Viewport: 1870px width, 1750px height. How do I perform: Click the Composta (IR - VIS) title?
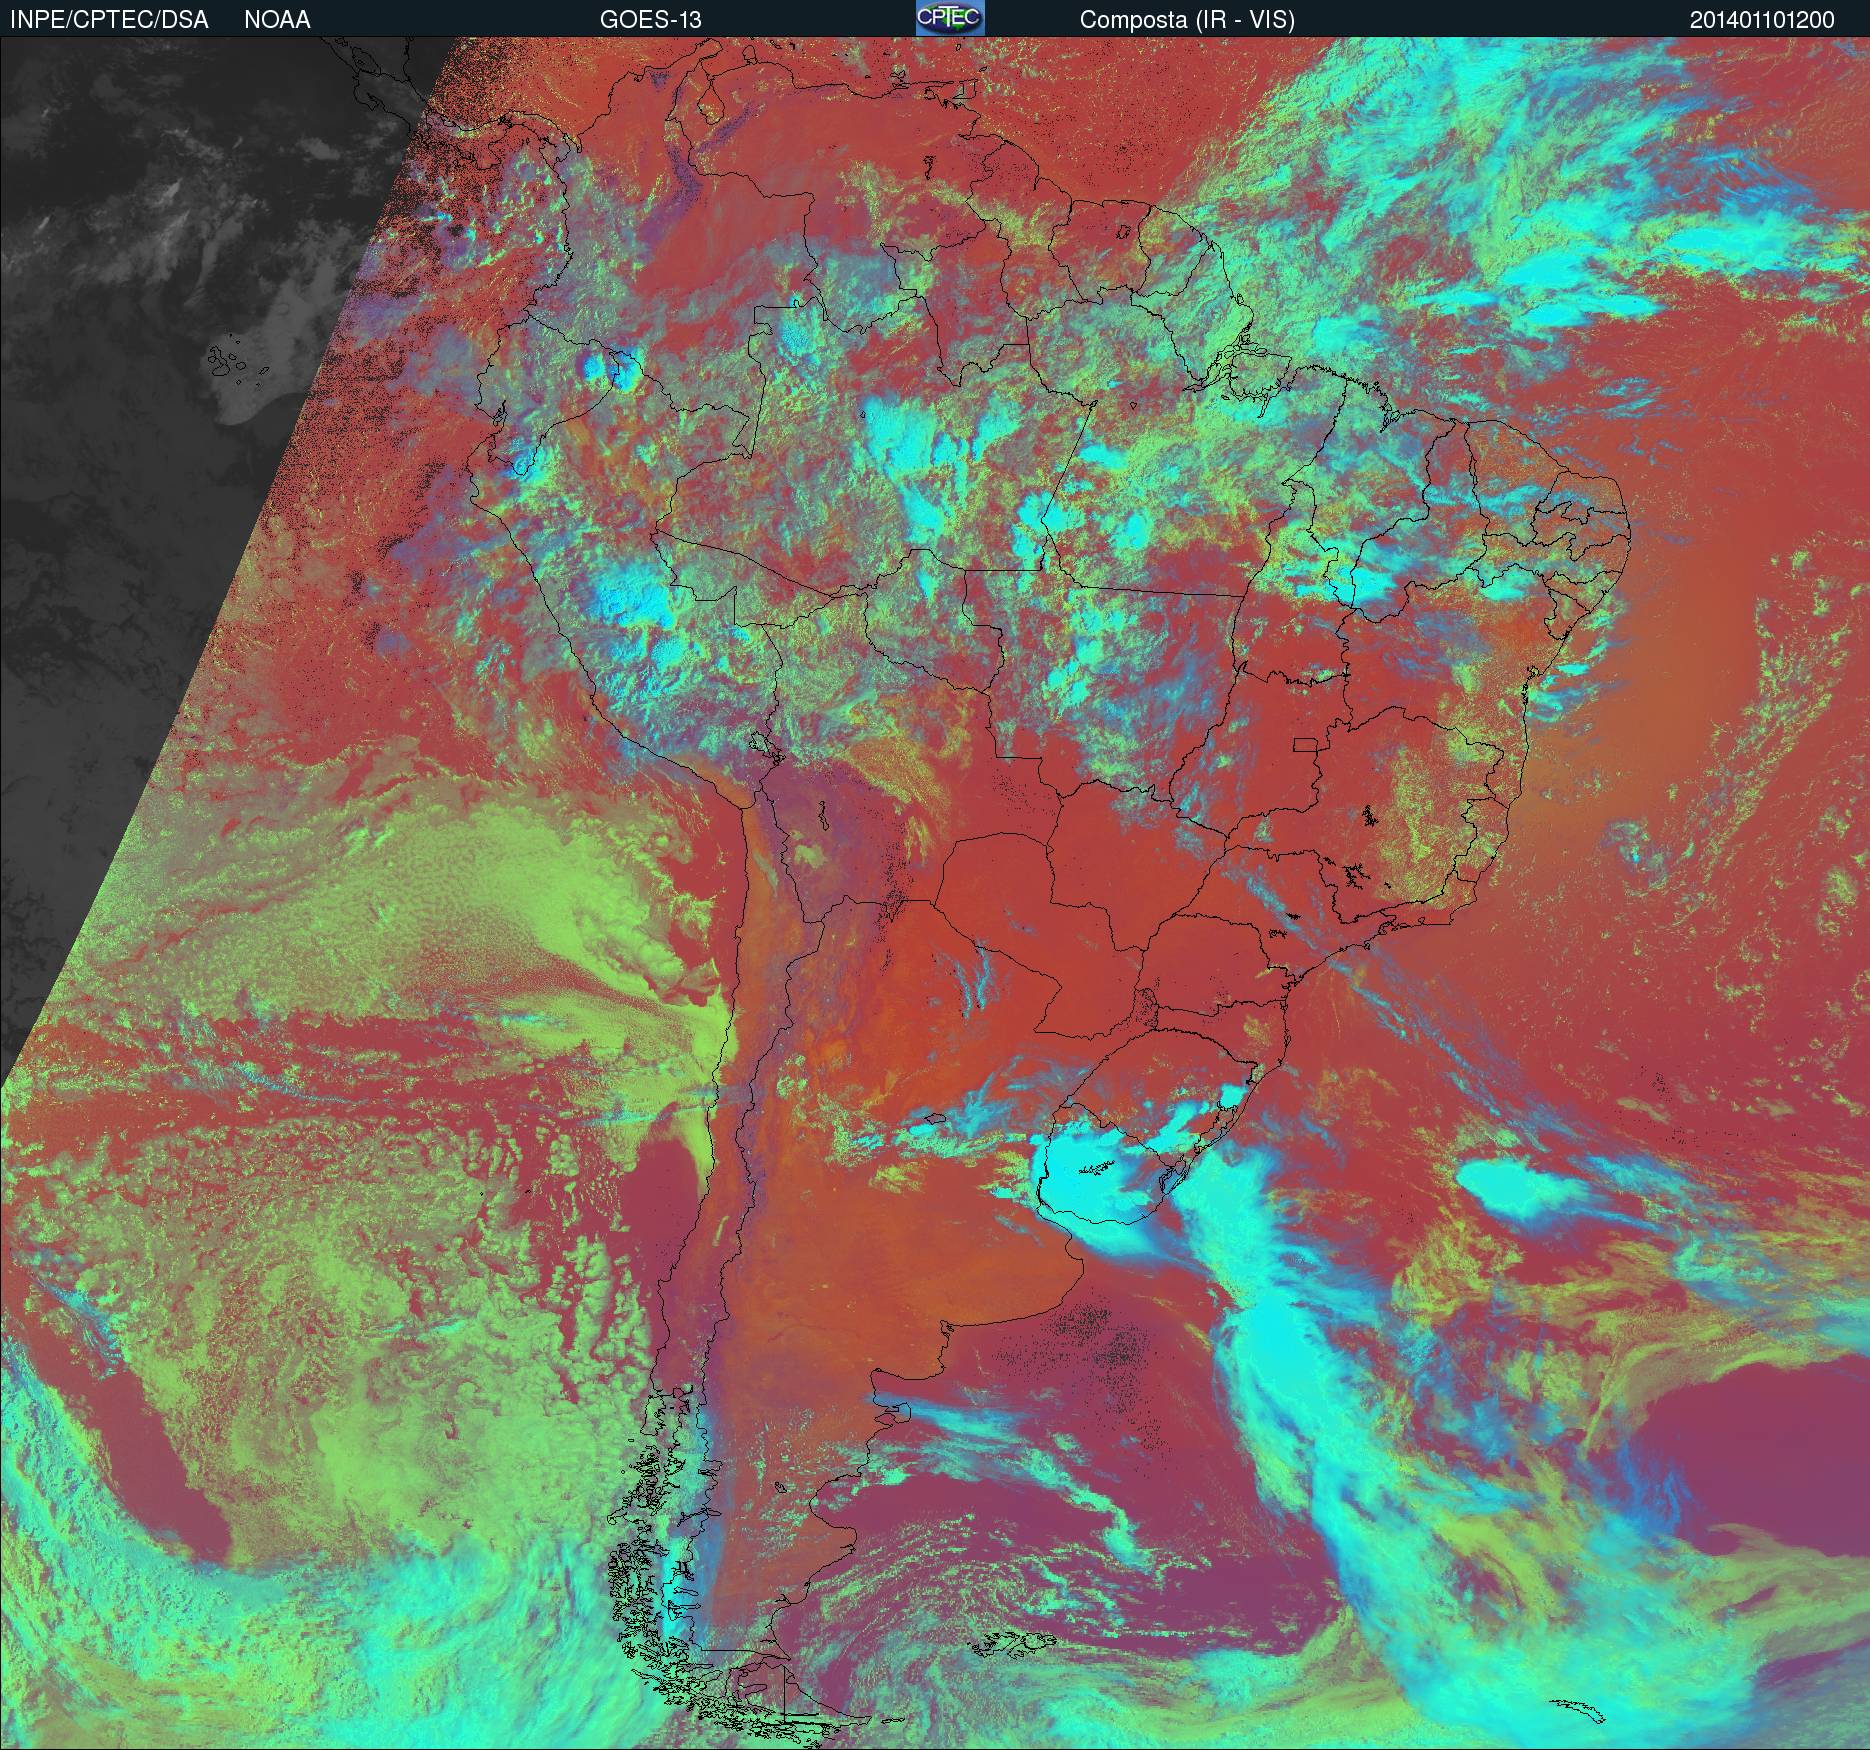click(1187, 20)
